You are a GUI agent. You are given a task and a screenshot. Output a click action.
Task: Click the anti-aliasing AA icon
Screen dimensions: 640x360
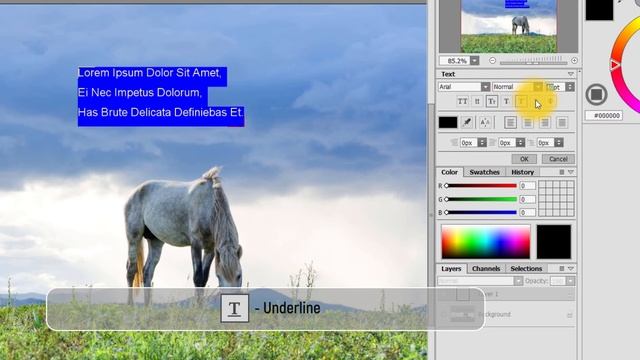tap(485, 122)
